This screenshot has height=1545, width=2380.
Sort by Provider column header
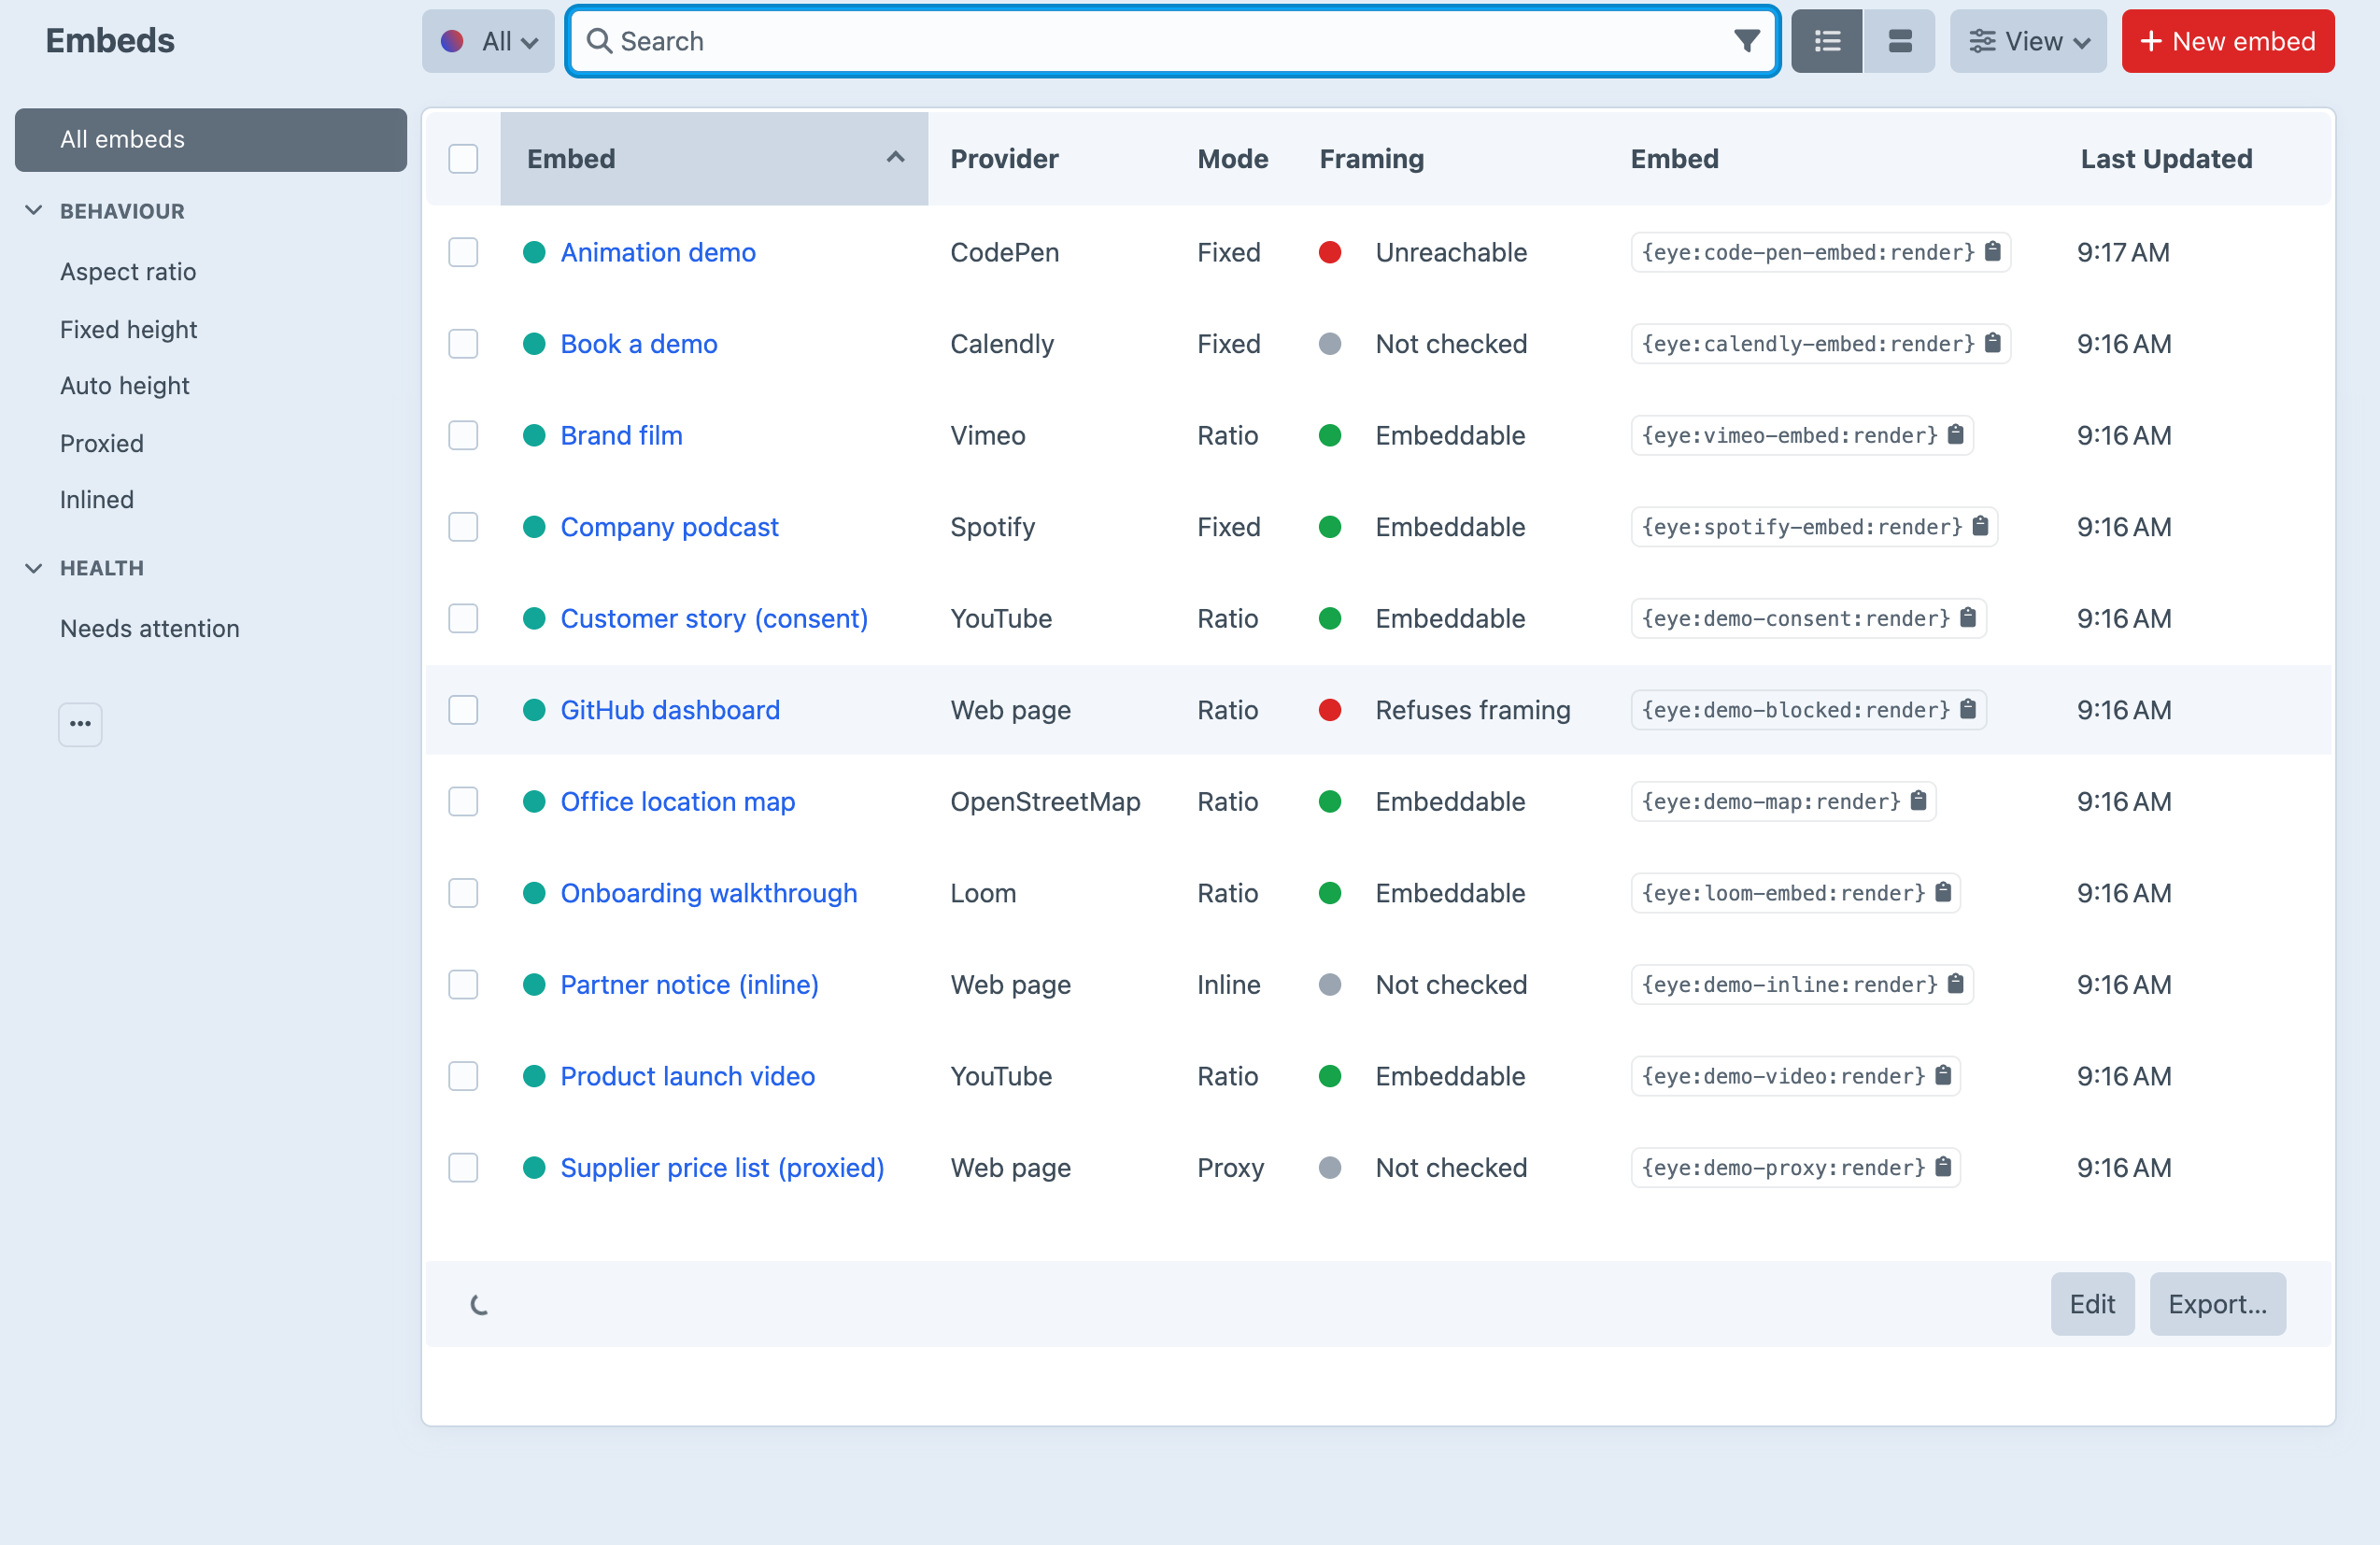[x=1004, y=159]
